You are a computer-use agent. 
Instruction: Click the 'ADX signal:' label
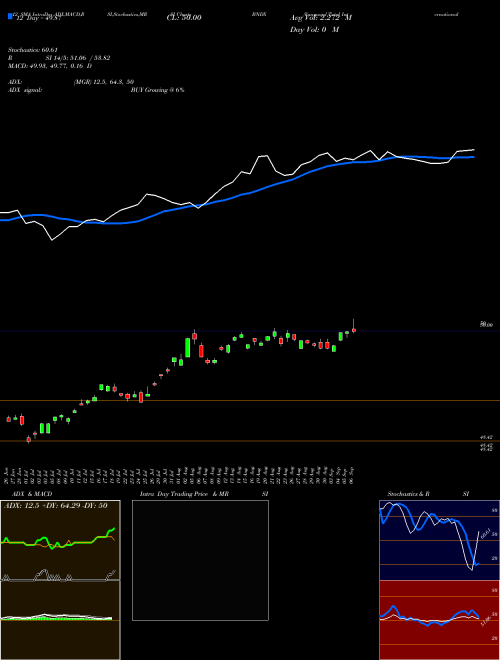coord(25,90)
